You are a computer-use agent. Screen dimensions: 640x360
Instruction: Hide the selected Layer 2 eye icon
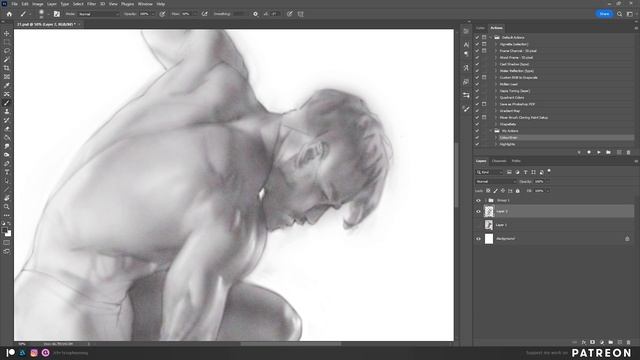pyautogui.click(x=478, y=211)
